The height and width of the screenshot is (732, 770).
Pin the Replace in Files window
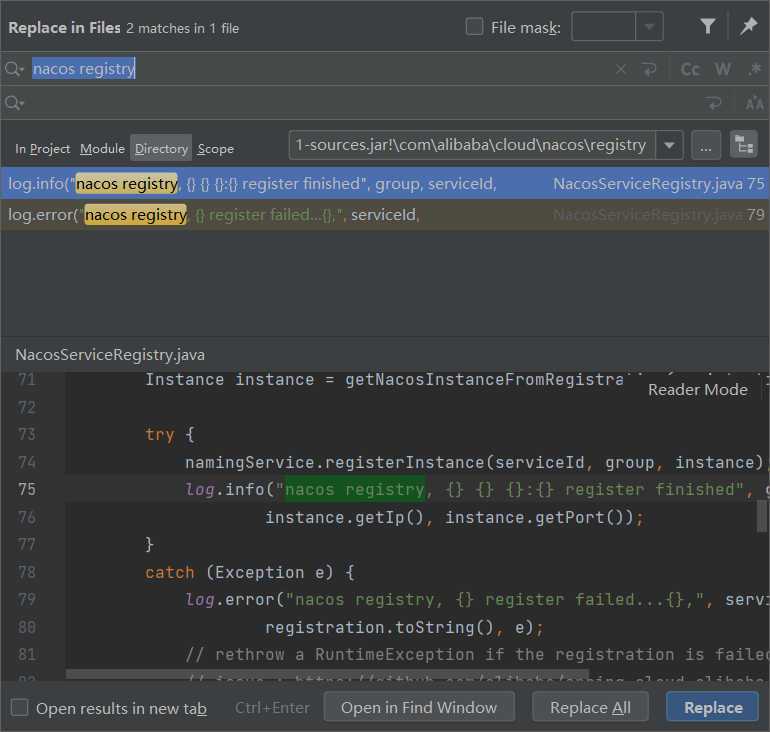[748, 27]
